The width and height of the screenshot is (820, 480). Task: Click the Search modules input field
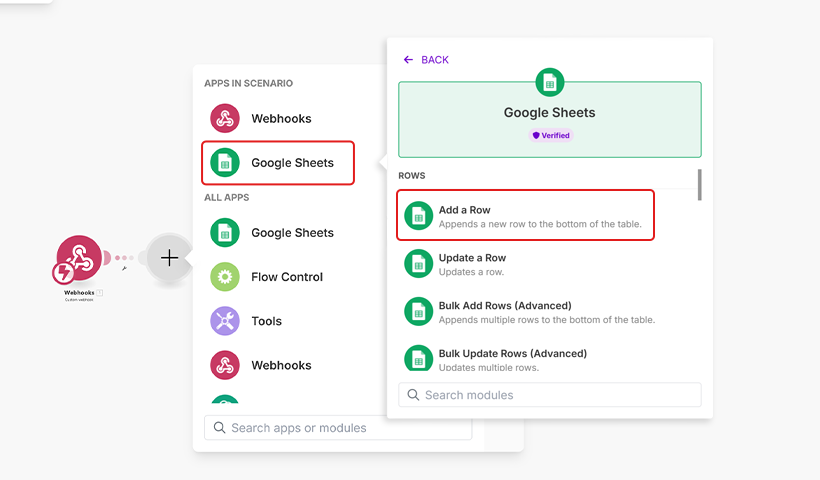pos(550,395)
